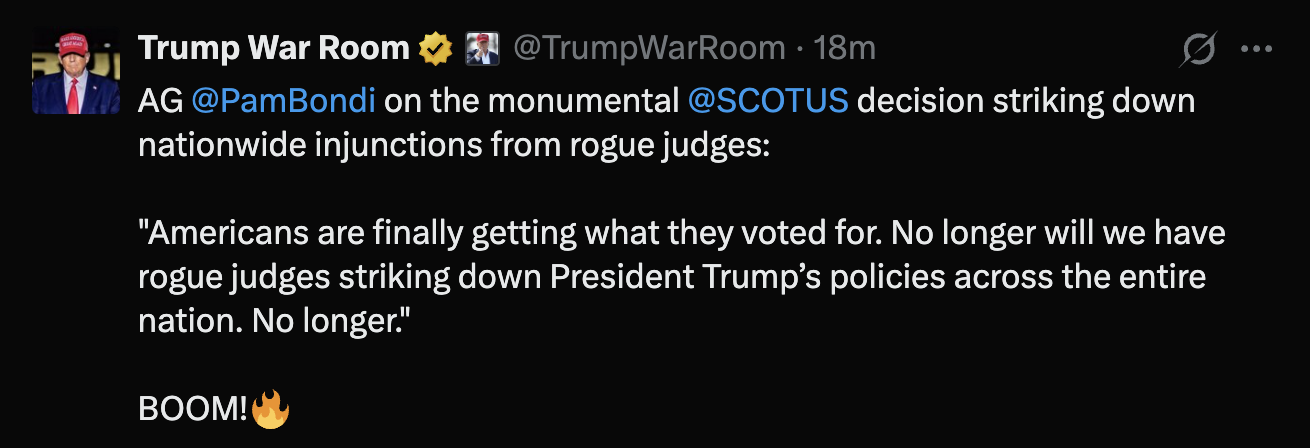
Task: Click the small affiliate badge image beside the checkmark
Action: [x=481, y=48]
